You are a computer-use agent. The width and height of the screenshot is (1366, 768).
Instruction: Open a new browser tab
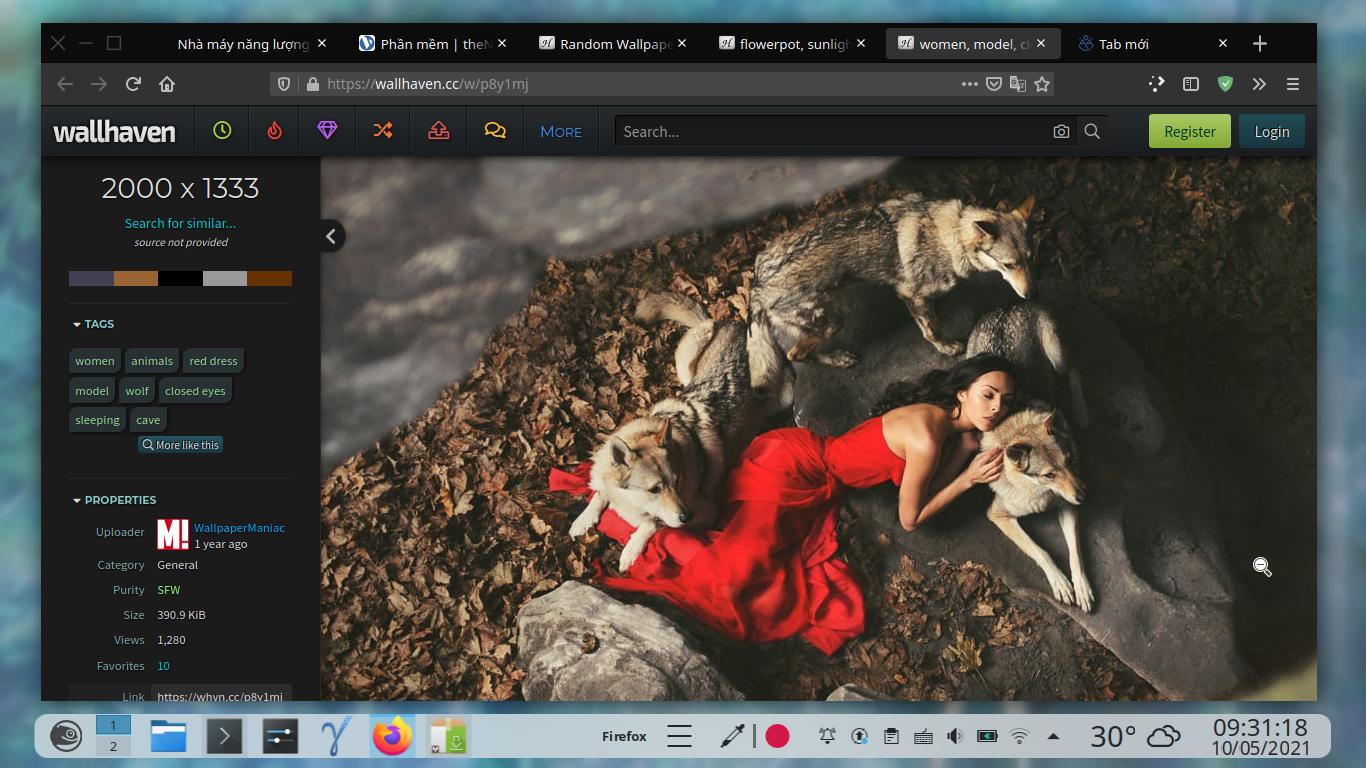[x=1260, y=43]
